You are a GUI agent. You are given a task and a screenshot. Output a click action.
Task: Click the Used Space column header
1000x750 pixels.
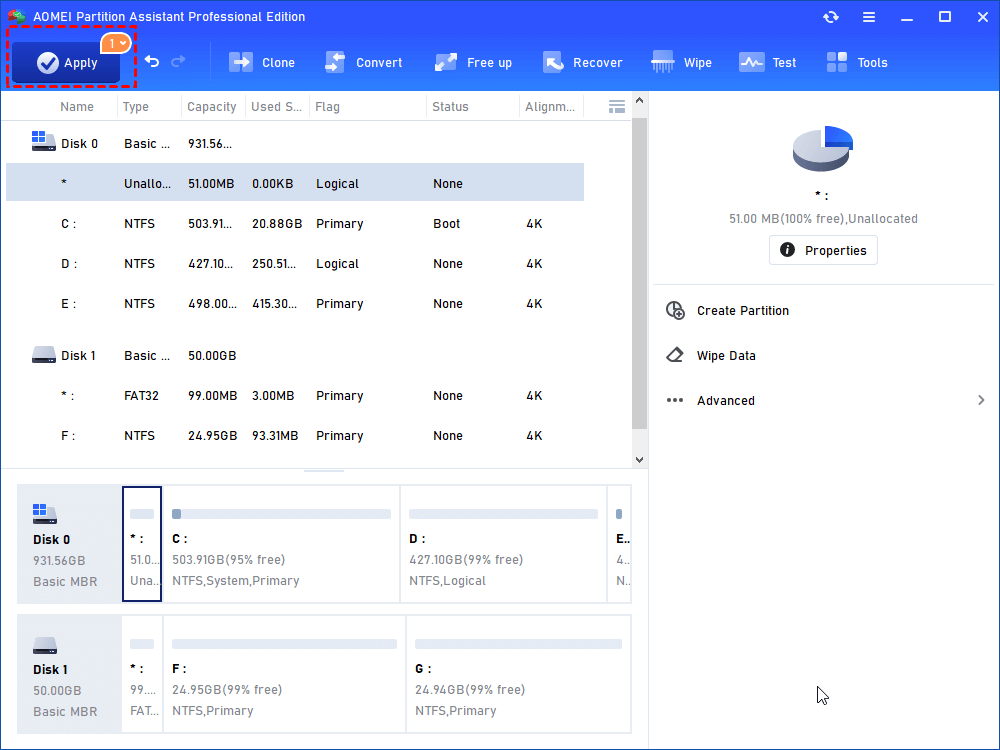(276, 107)
